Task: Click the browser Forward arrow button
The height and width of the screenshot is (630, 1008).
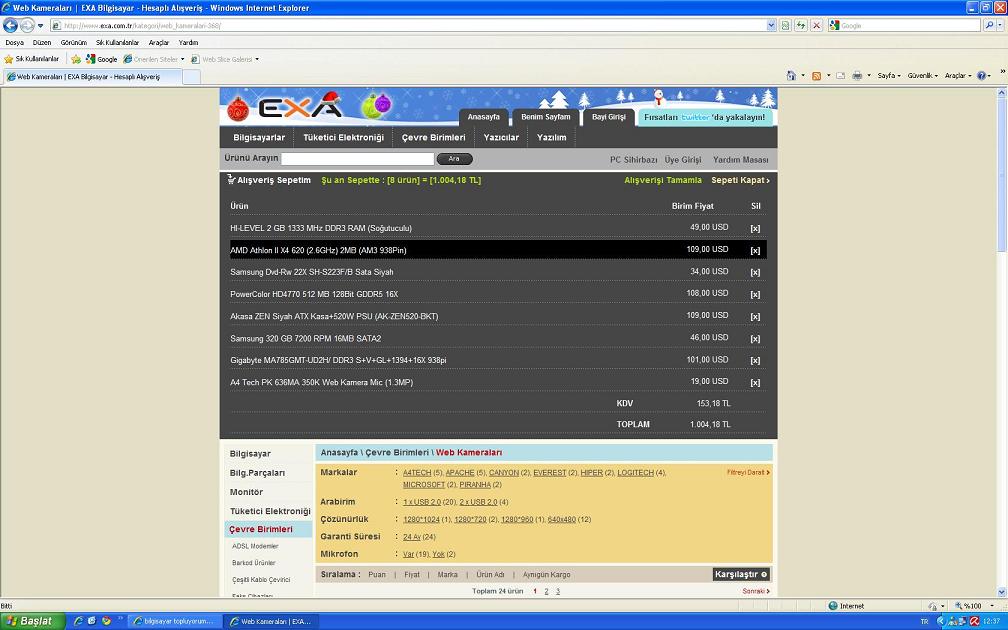Action: 27,25
